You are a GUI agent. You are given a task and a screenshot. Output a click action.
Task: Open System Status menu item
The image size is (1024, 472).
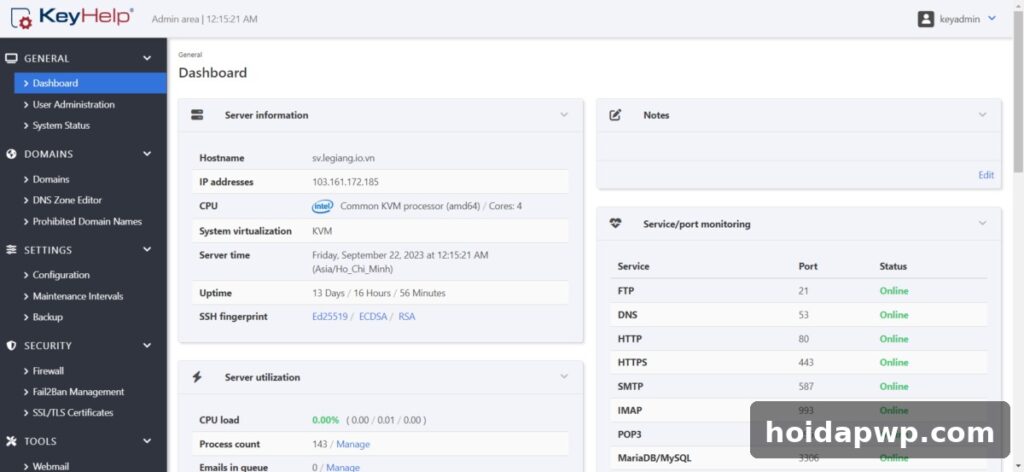[x=61, y=125]
